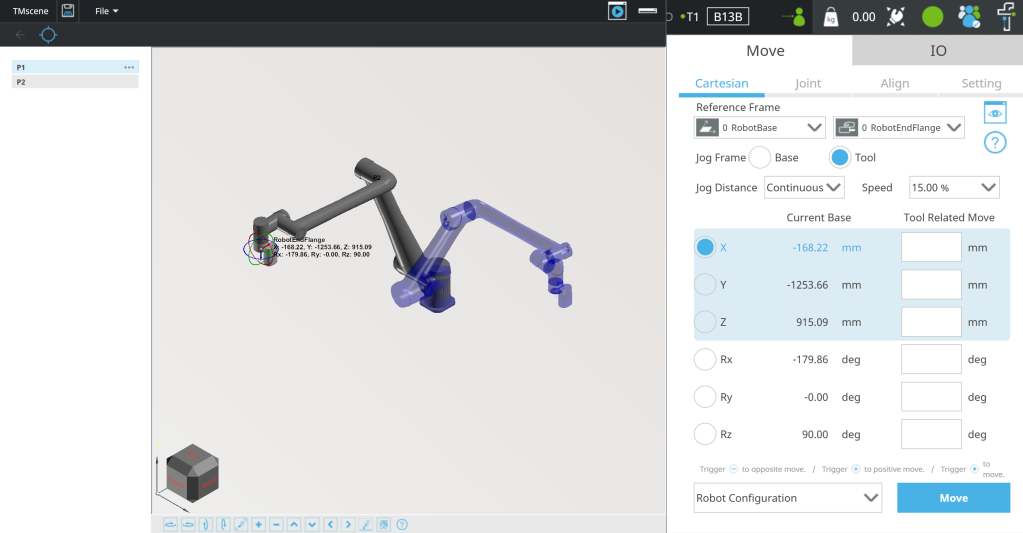
Task: Click the Y tool related move field
Action: click(931, 284)
